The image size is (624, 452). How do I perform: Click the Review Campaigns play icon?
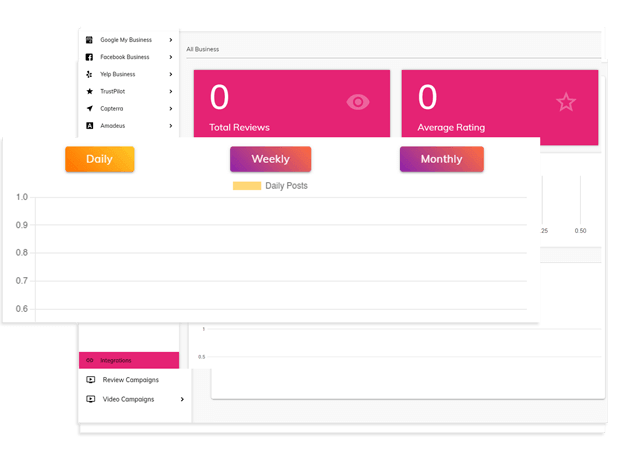tap(91, 380)
